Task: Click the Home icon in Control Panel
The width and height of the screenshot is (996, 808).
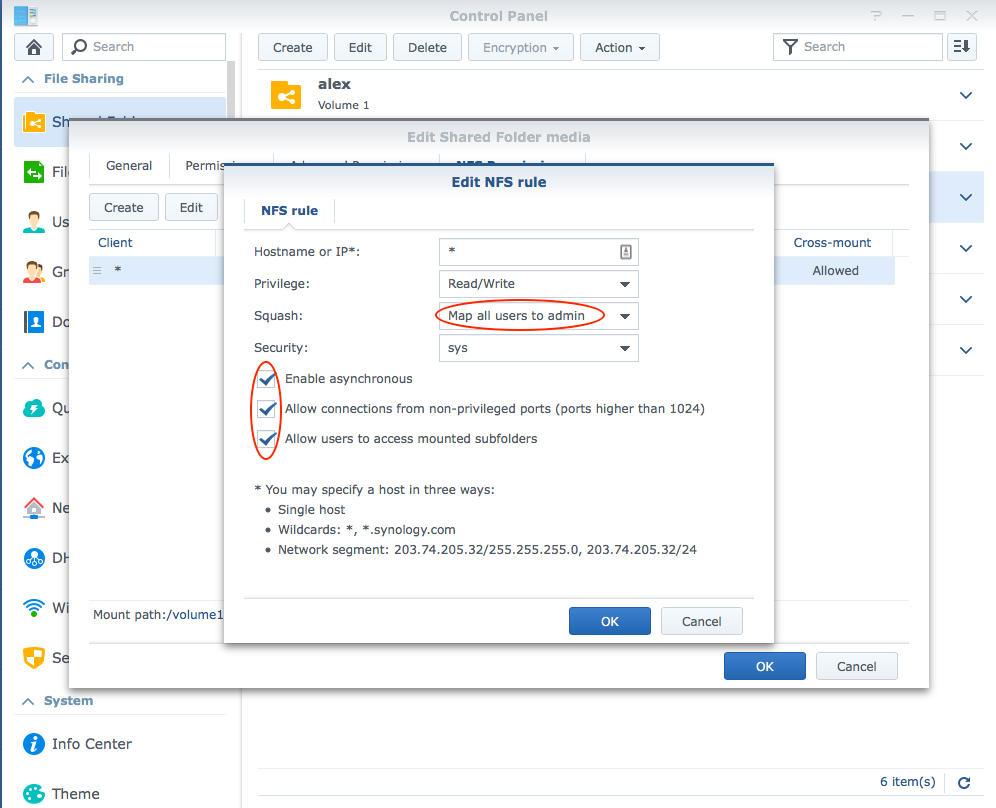Action: pos(34,47)
